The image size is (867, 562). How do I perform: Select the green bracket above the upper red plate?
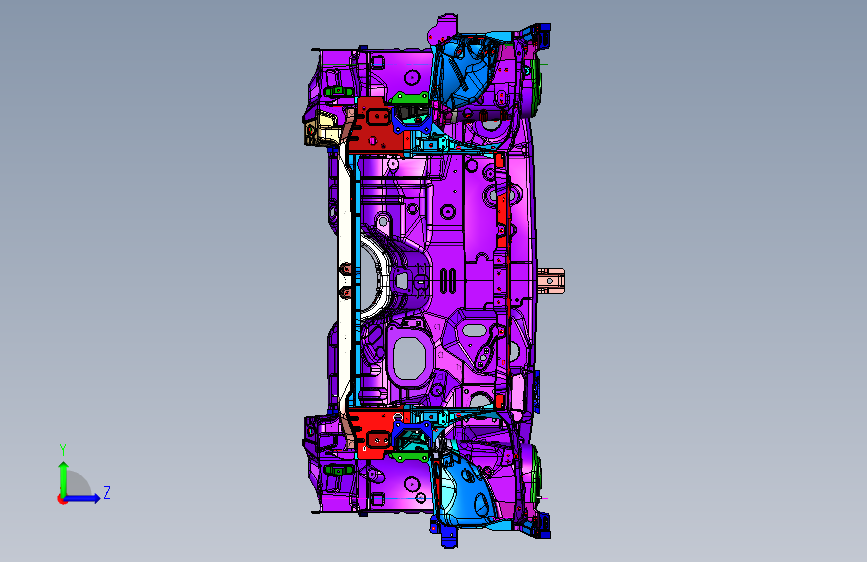[410, 98]
